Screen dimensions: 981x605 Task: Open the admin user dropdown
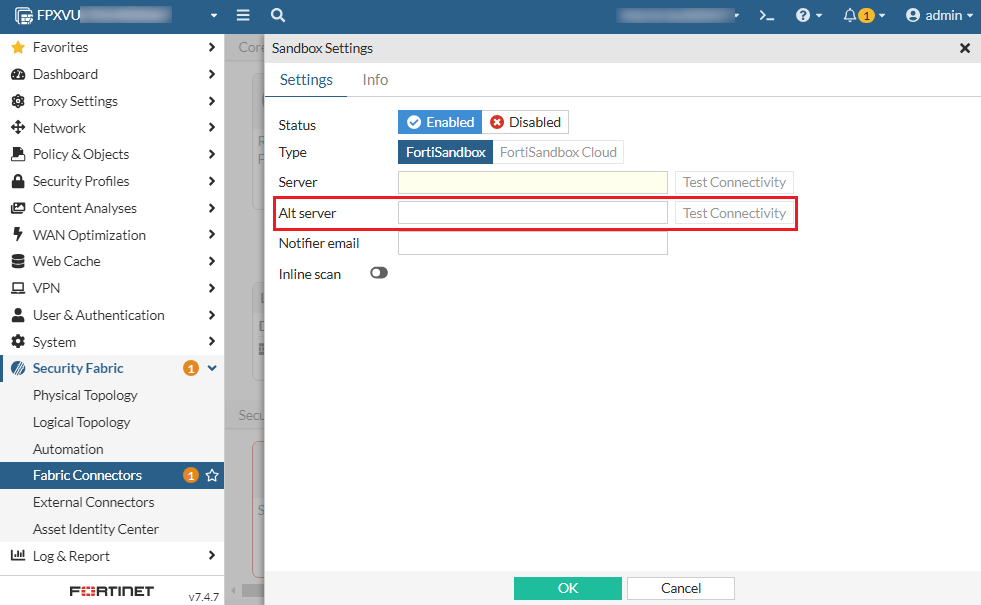click(939, 15)
